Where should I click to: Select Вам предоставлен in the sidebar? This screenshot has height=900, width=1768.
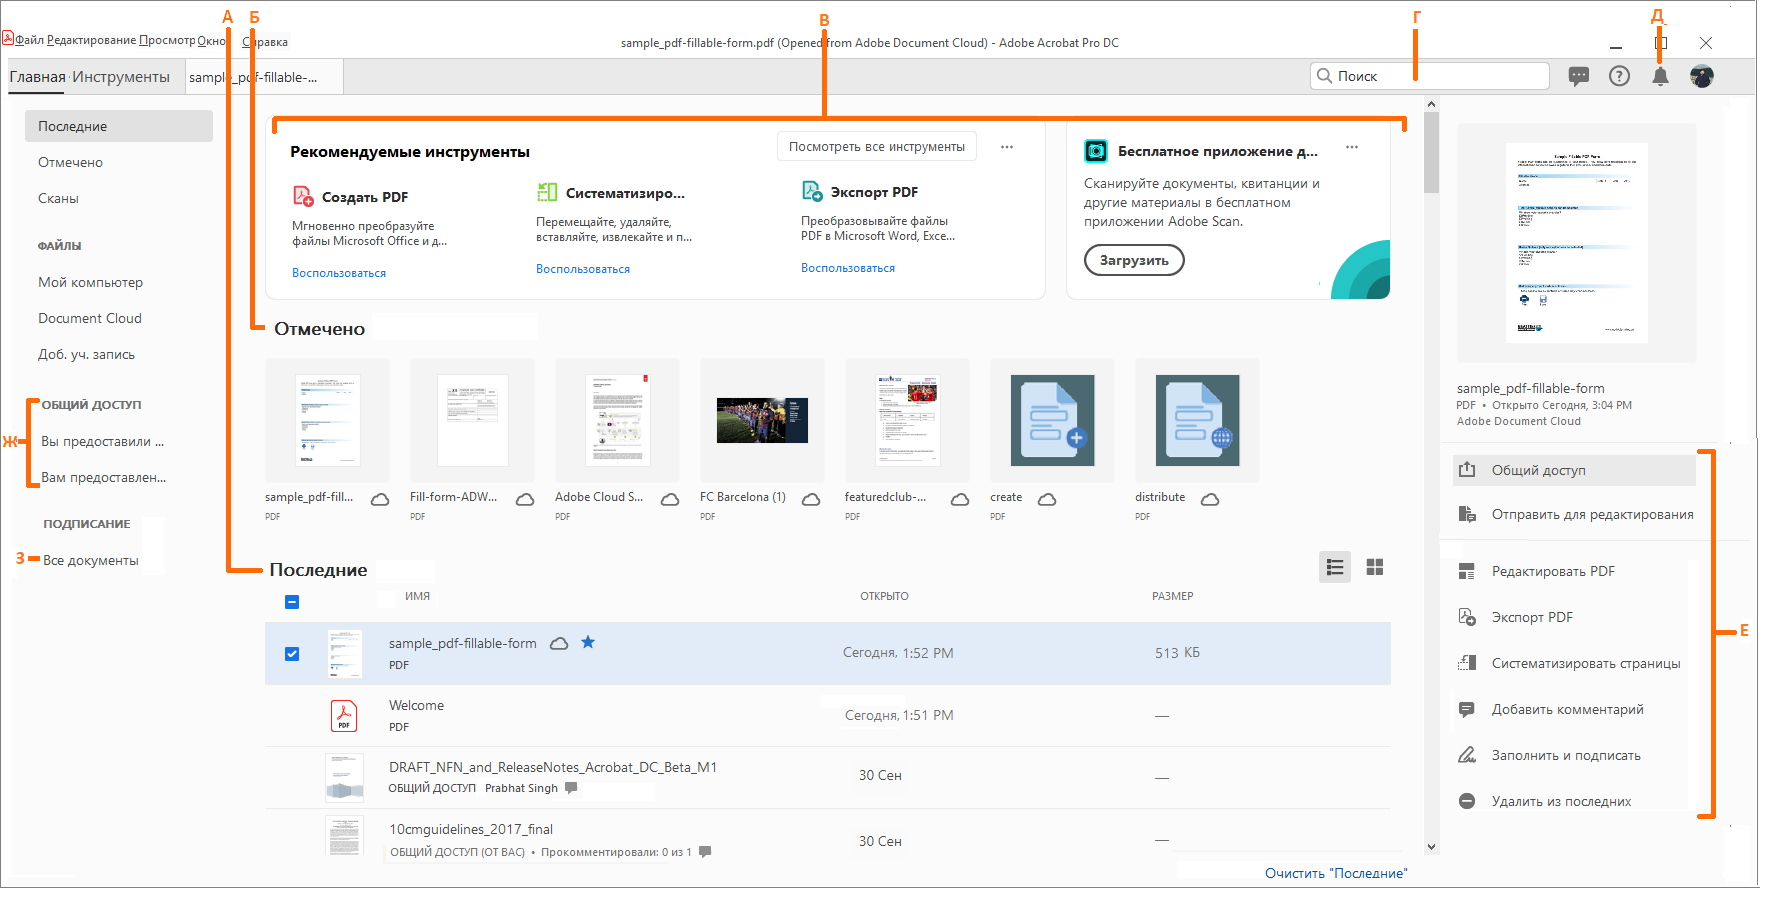[x=103, y=477]
